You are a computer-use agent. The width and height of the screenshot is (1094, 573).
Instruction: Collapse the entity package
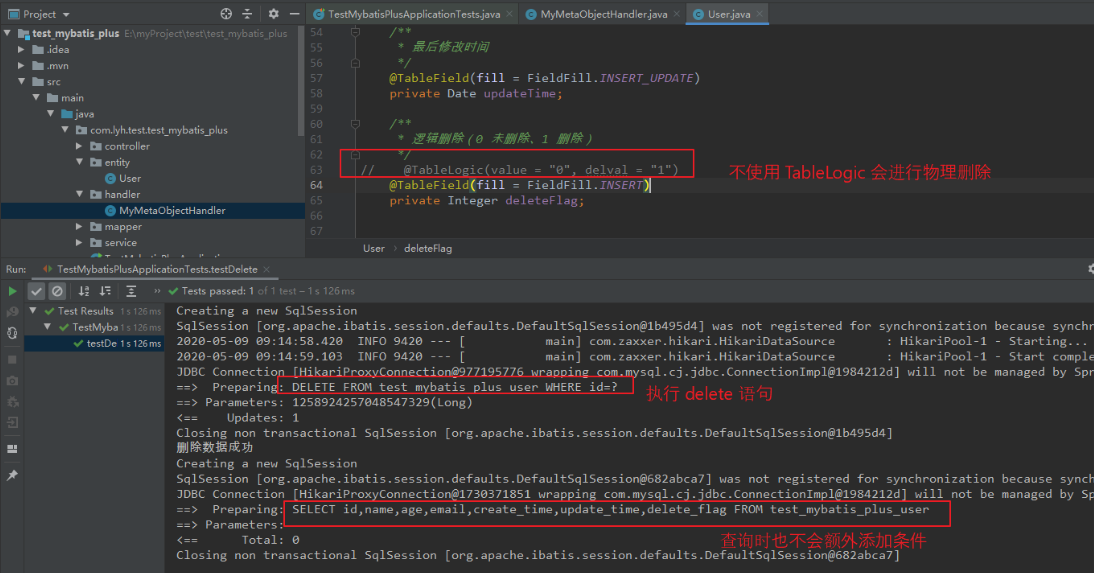(80, 162)
